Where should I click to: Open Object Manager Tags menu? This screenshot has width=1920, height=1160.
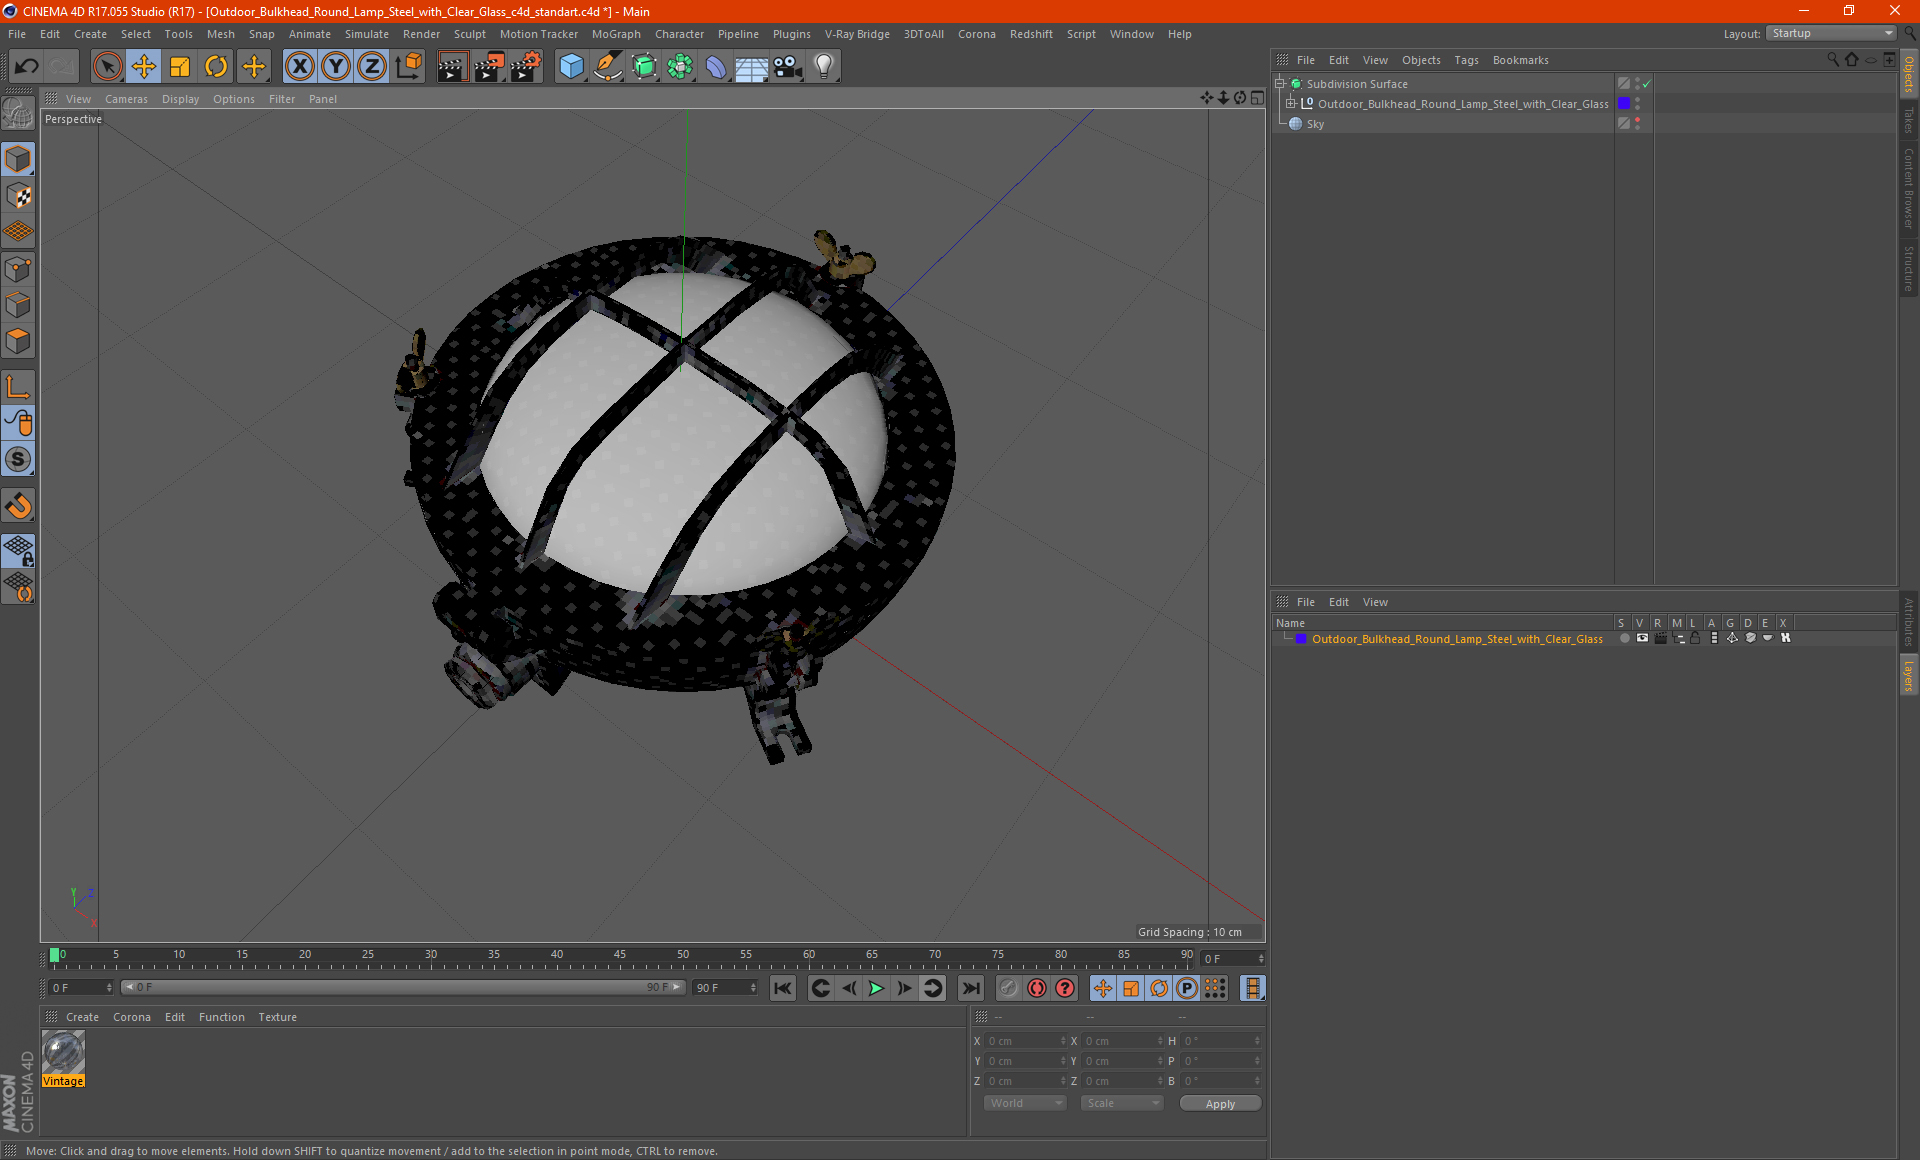[x=1466, y=60]
